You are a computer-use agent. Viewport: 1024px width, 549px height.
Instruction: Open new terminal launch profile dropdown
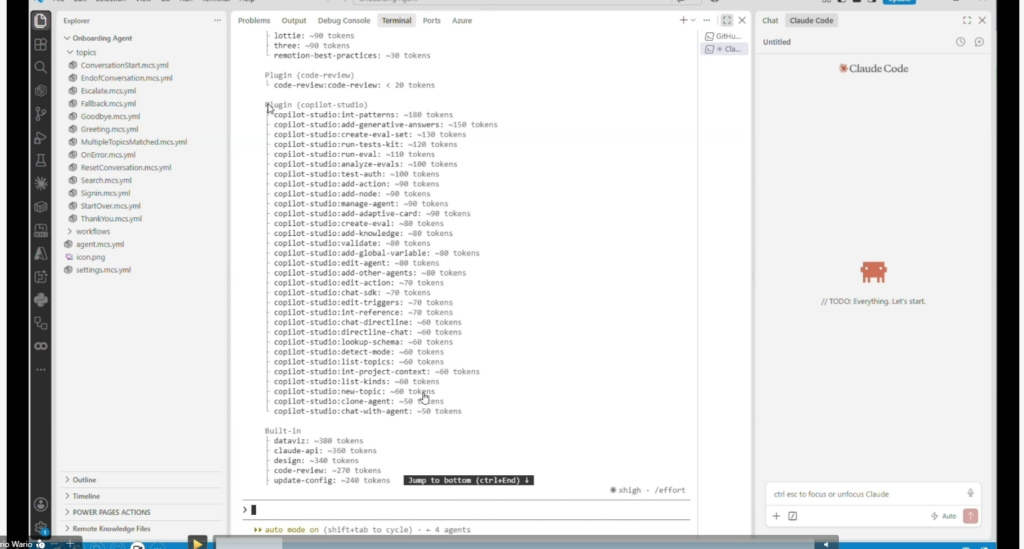tap(694, 20)
